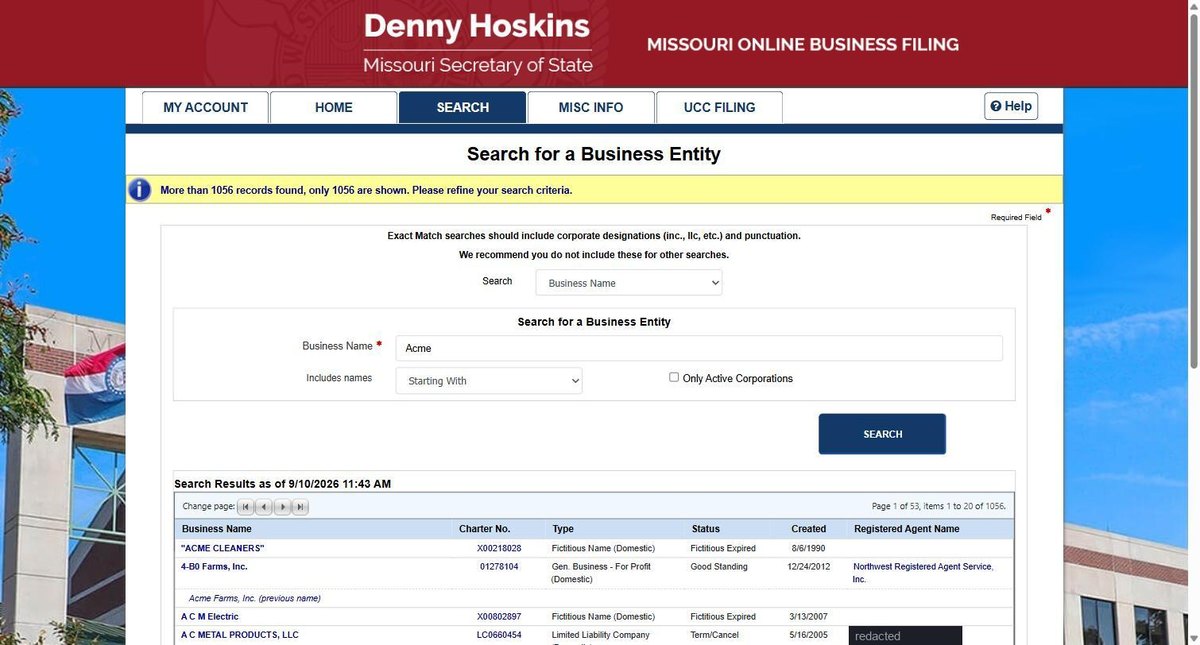This screenshot has width=1200, height=645.
Task: Open Help with question mark icon
Action: tap(1011, 106)
